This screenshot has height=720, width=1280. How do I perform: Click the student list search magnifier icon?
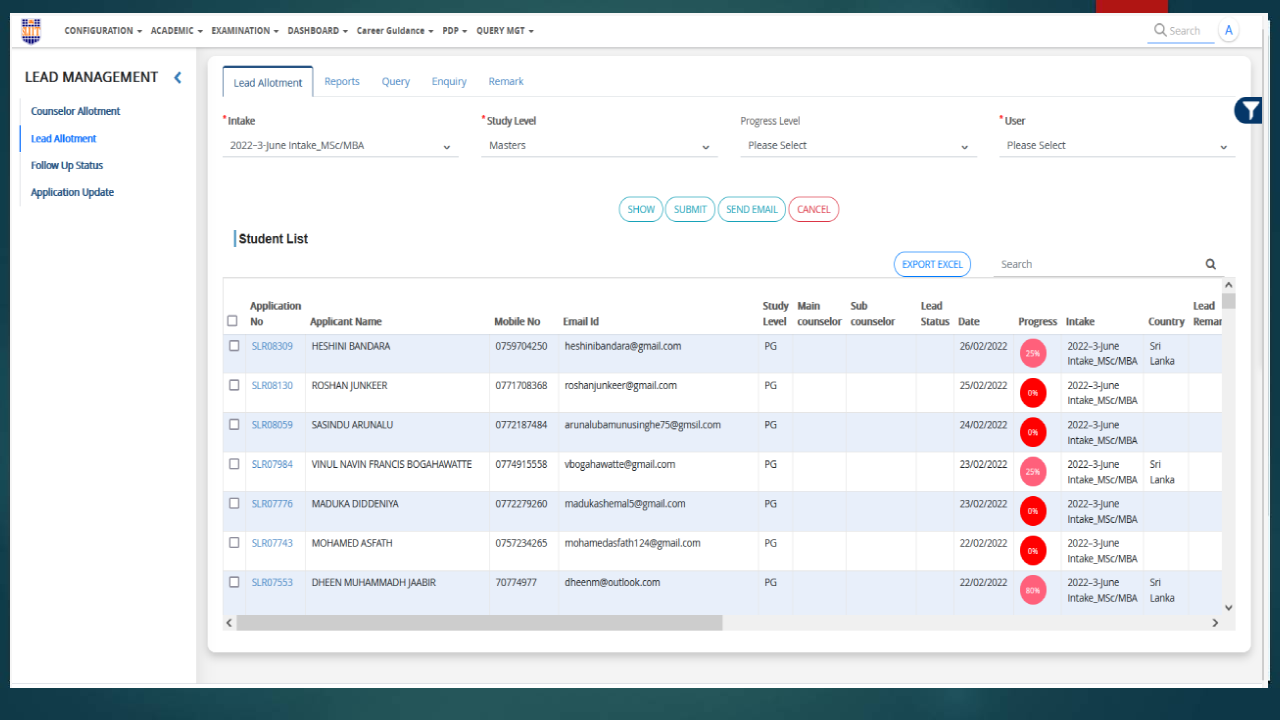[1210, 263]
